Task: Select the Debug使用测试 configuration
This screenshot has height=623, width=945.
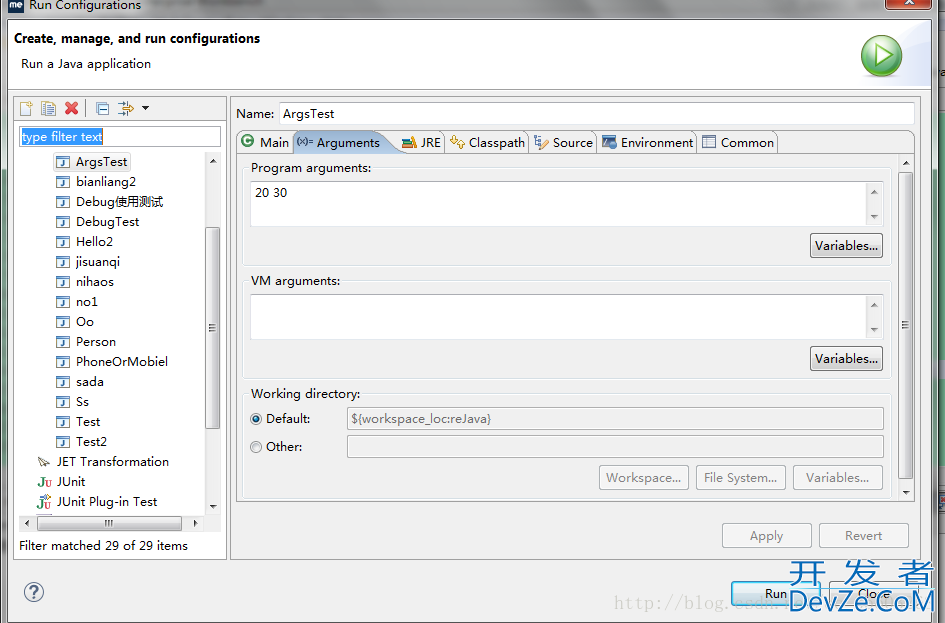Action: pos(119,202)
